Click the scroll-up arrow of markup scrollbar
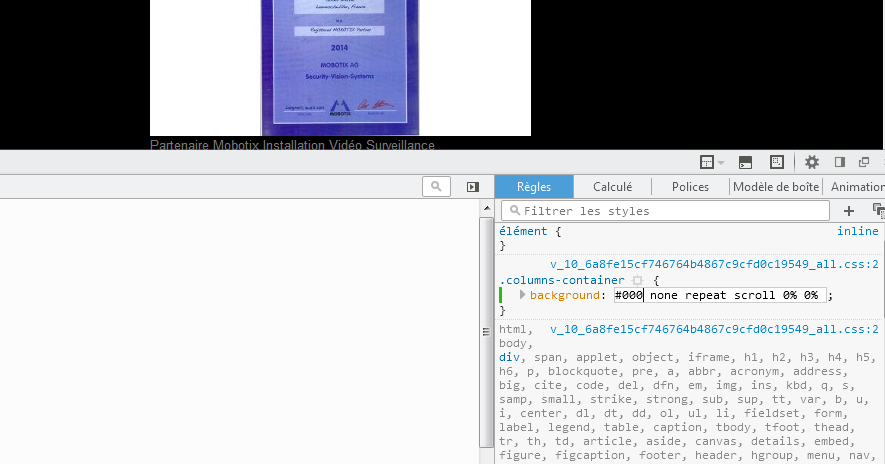The width and height of the screenshot is (885, 464). coord(487,208)
